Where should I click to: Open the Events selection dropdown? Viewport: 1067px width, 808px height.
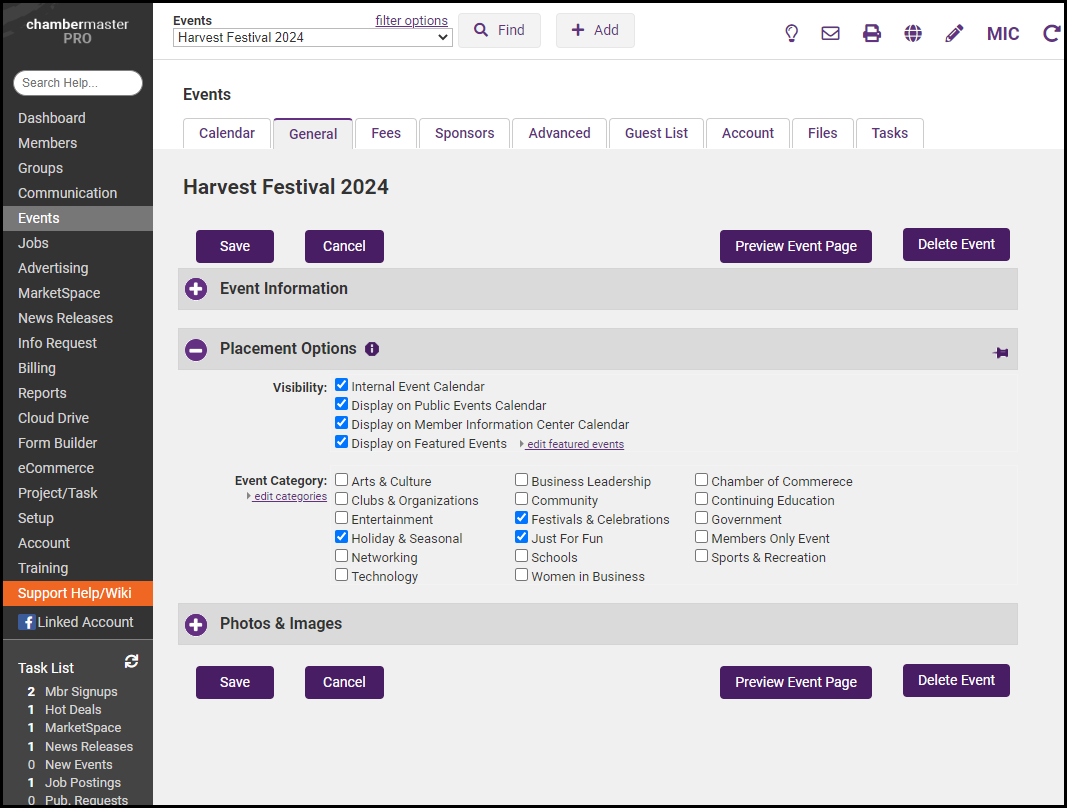coord(312,38)
